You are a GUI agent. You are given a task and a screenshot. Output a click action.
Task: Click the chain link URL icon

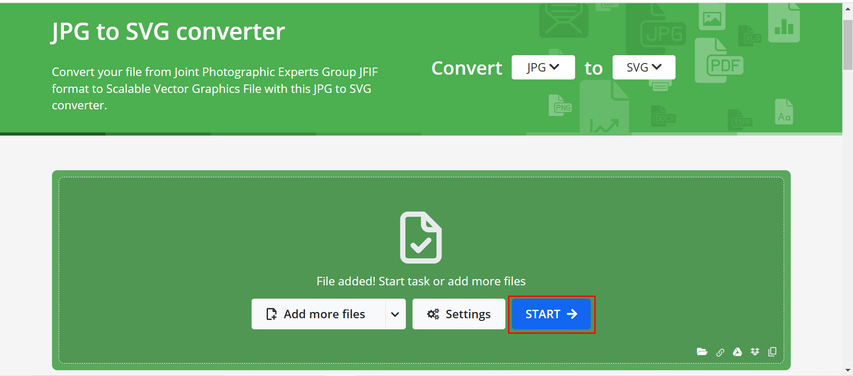coord(720,352)
